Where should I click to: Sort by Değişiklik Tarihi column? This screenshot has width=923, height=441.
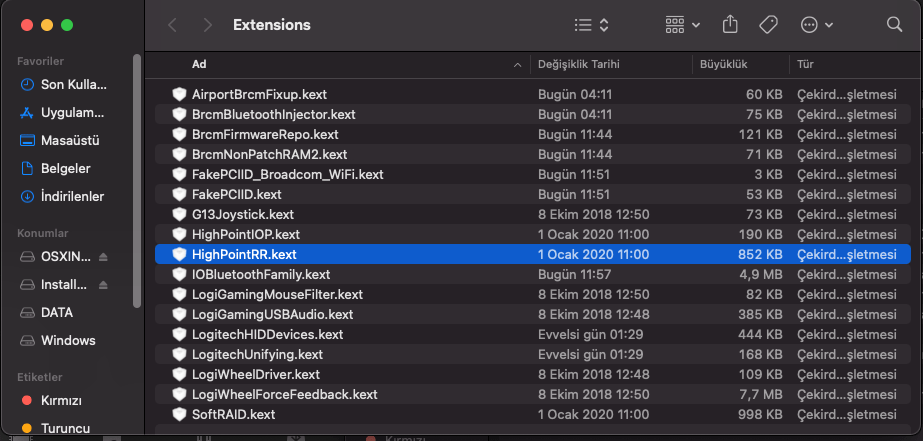point(579,64)
